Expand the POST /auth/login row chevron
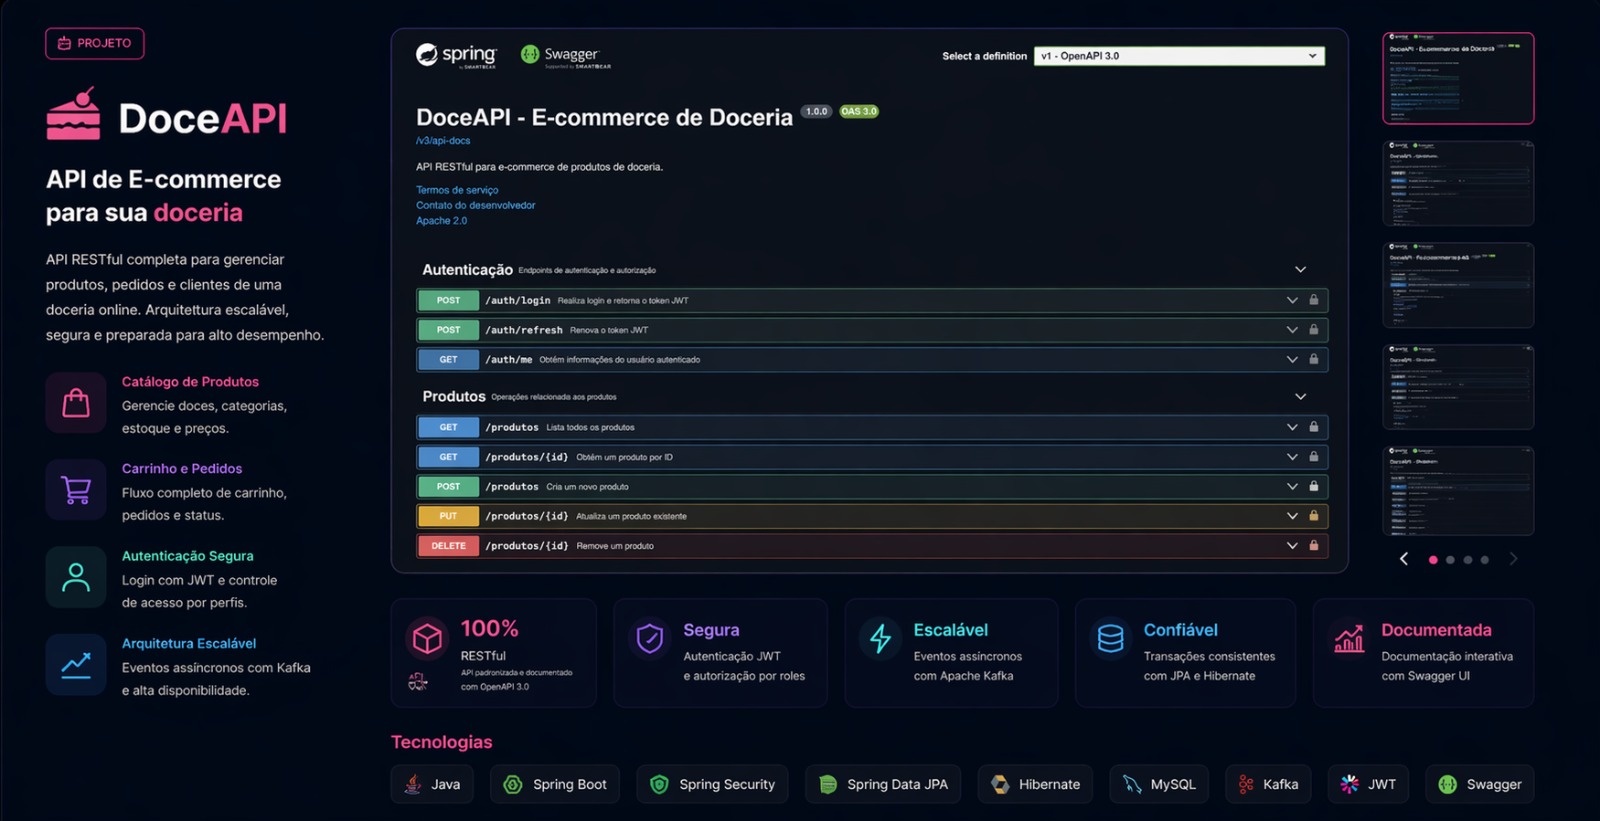Screen dimensions: 1600x821 (1292, 300)
